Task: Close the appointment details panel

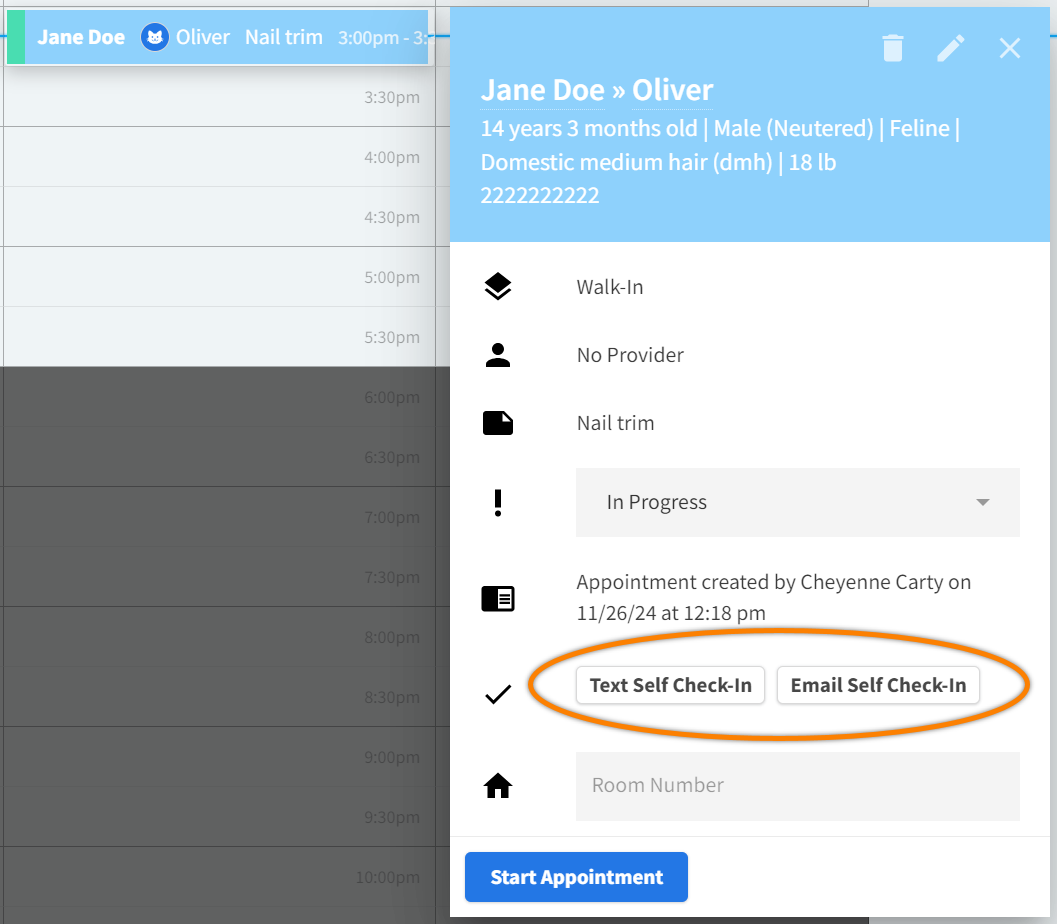Action: click(x=1010, y=48)
